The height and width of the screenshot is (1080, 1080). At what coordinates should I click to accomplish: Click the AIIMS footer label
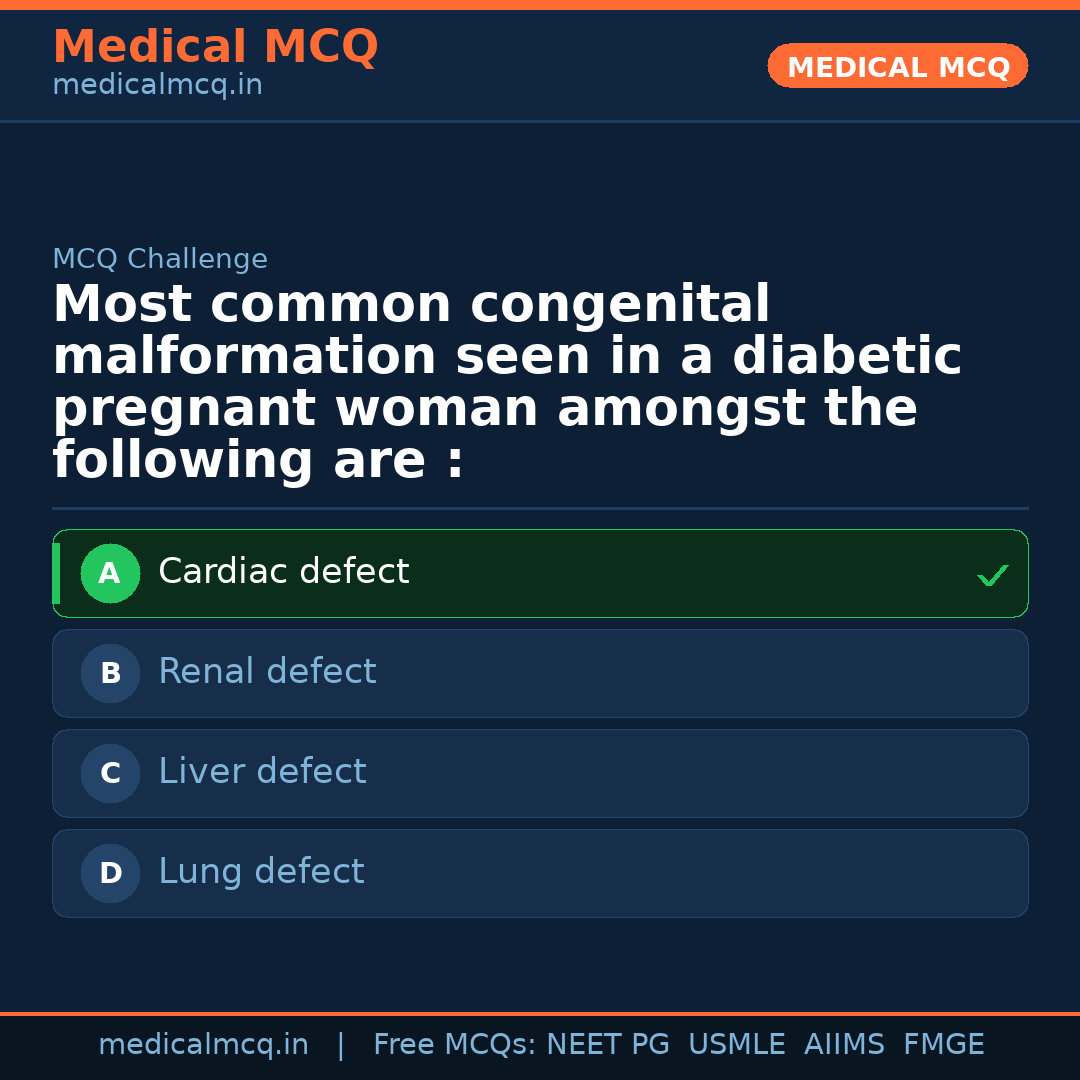pyautogui.click(x=844, y=1045)
